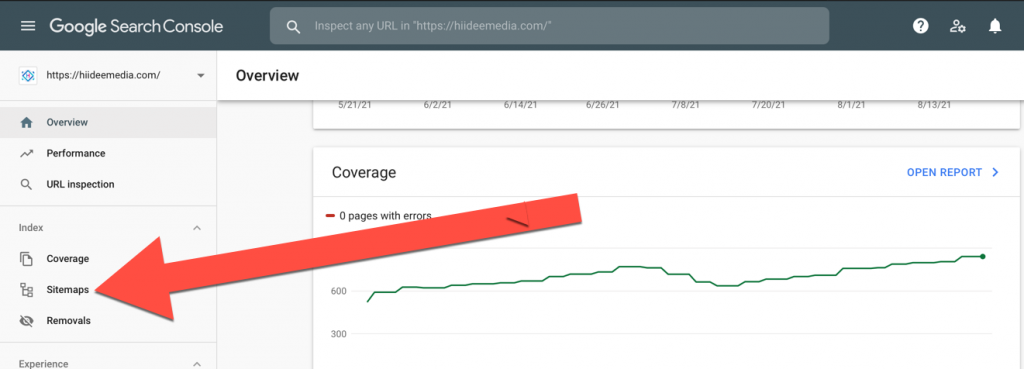The image size is (1024, 369).
Task: Open the hamburger navigation menu
Action: [27, 26]
